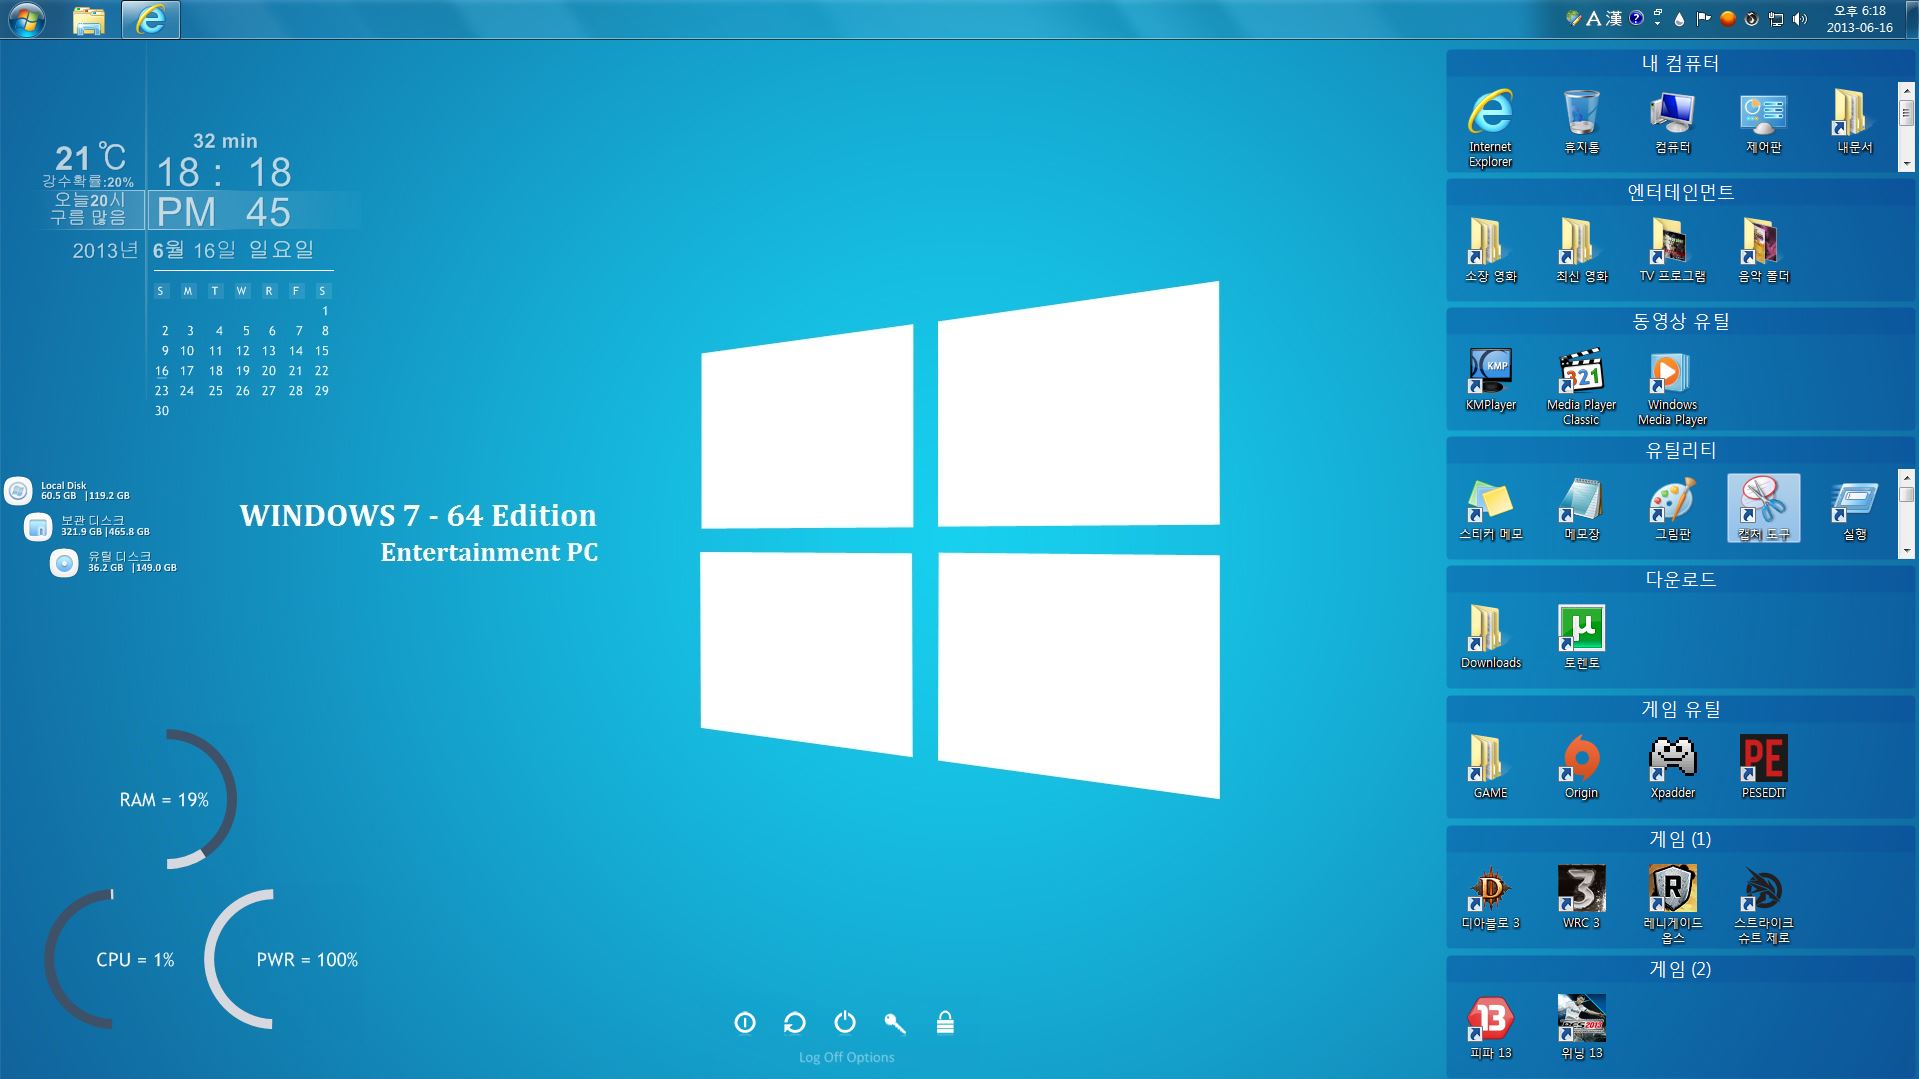The image size is (1919, 1079).
Task: Open the Downloads folder
Action: pos(1490,637)
